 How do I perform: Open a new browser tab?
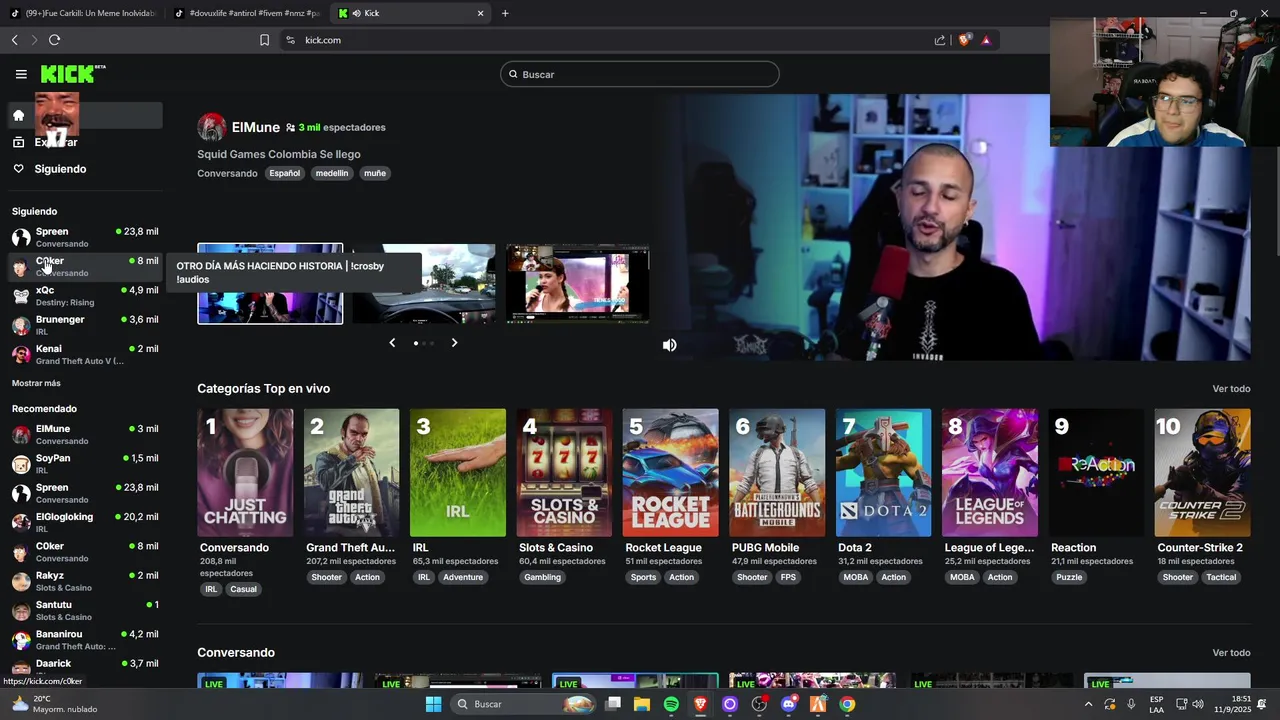point(505,13)
